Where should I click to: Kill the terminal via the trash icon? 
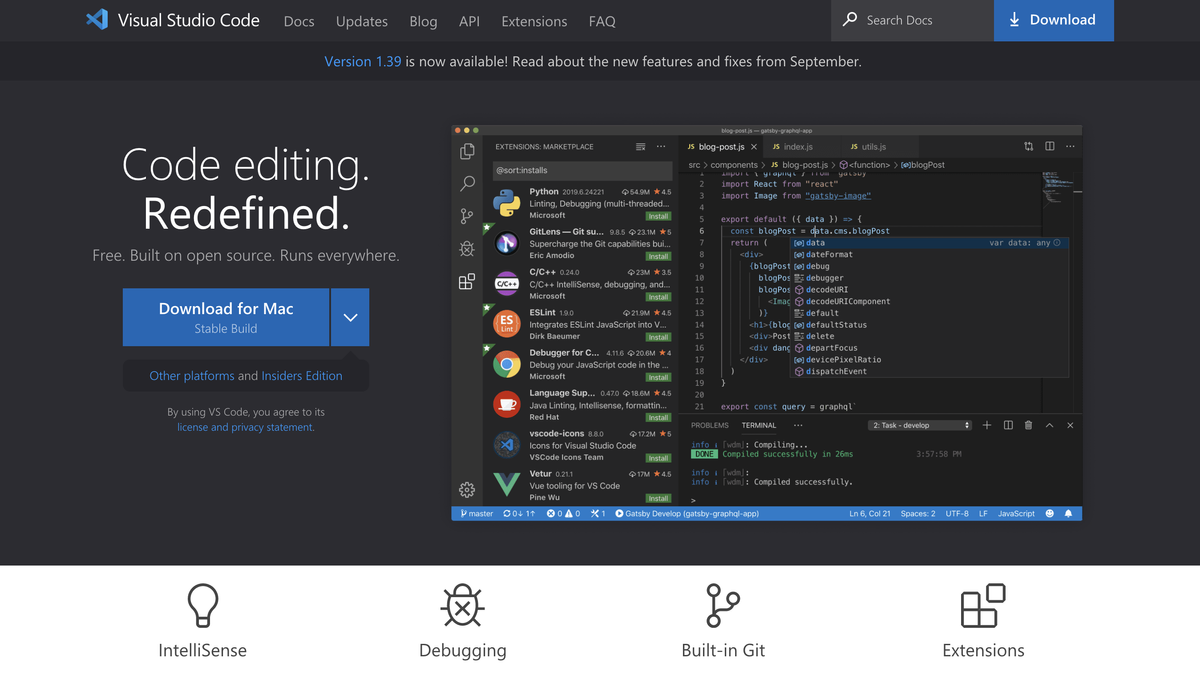[x=1027, y=425]
